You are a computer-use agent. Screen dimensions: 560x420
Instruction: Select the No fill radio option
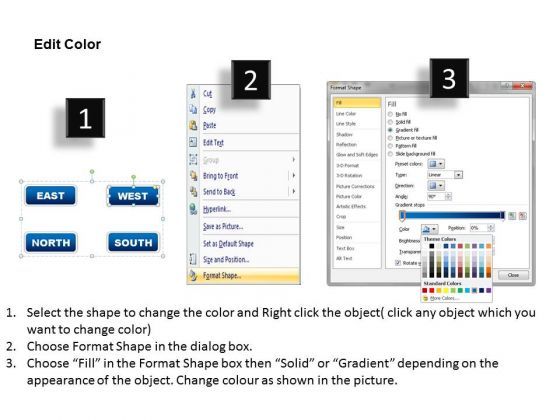click(x=390, y=114)
